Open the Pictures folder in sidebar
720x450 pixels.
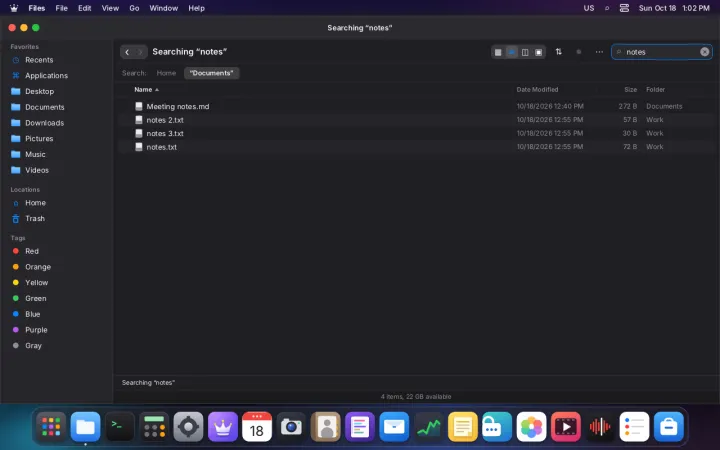coord(56,138)
